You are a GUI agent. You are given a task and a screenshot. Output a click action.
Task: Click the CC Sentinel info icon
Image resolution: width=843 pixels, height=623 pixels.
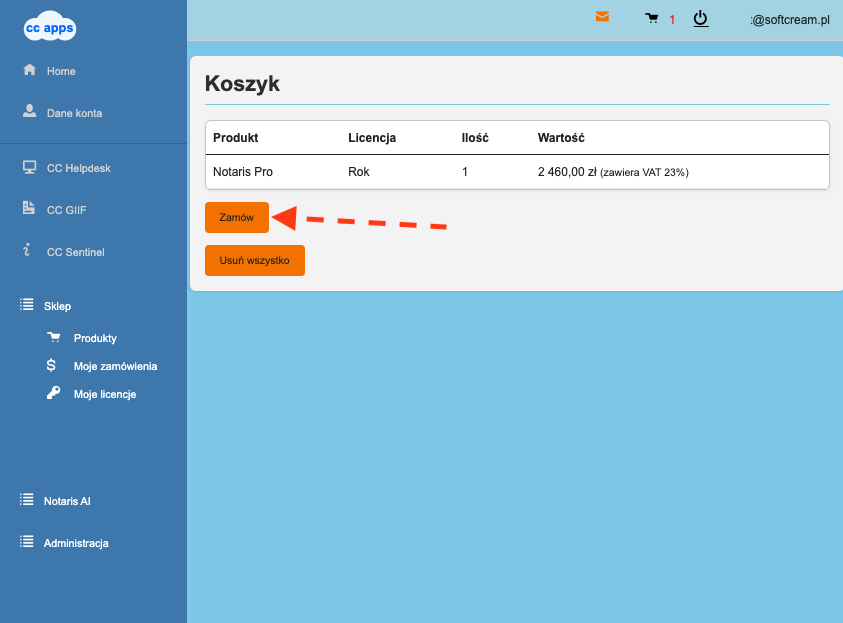(27, 251)
